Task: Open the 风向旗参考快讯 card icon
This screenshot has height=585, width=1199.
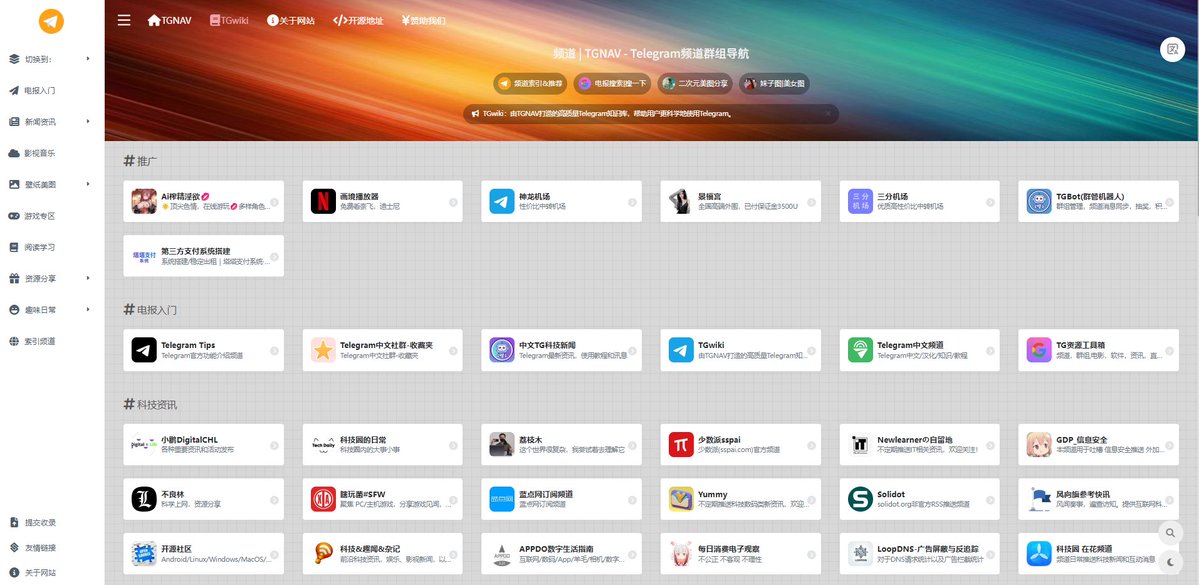Action: 1039,499
